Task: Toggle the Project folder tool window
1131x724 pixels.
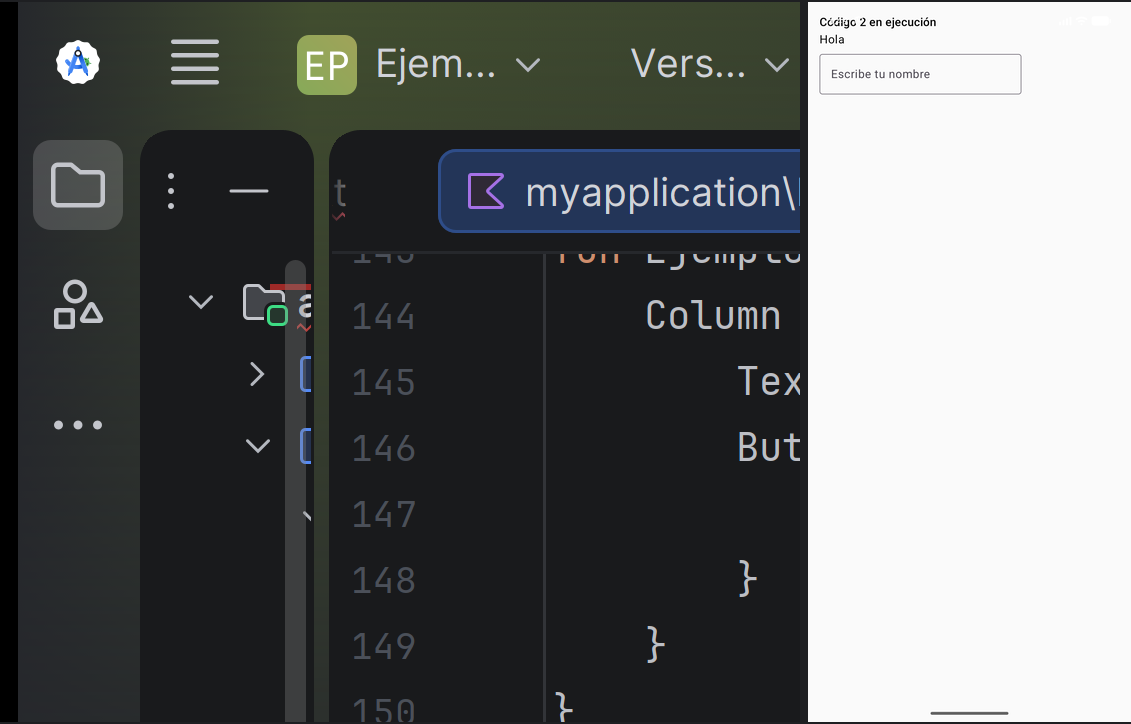Action: coord(78,185)
